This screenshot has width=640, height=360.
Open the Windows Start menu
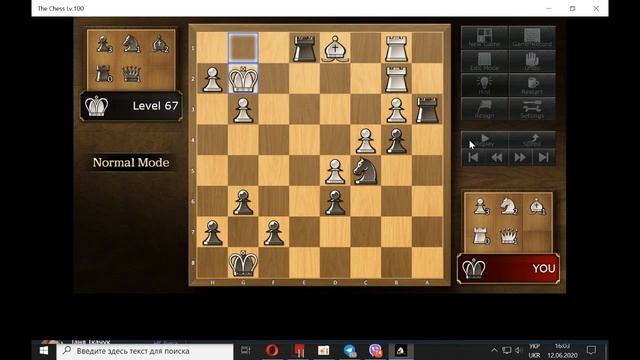point(44,351)
